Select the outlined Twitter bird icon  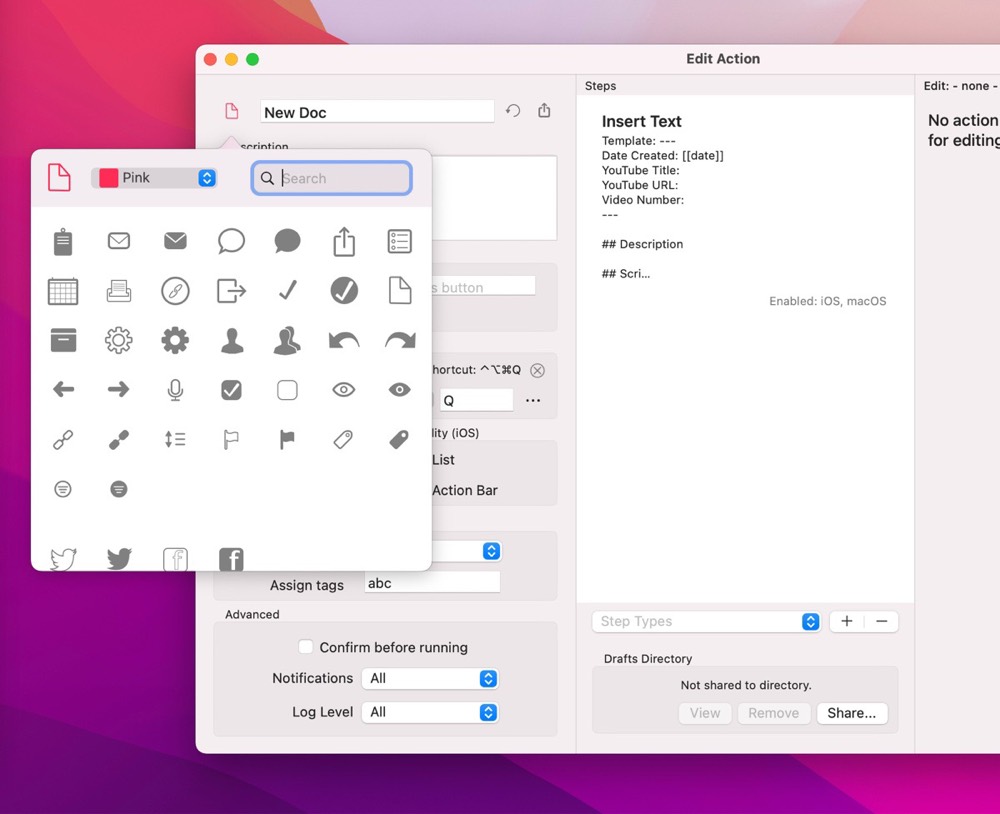pos(63,559)
